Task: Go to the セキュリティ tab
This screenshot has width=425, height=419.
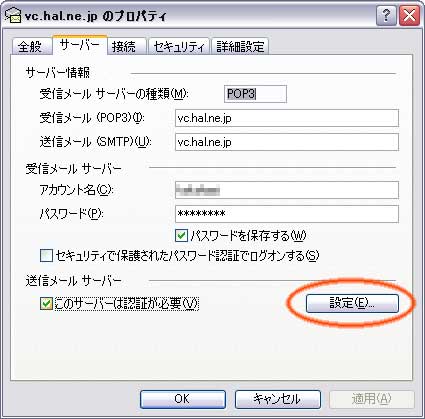Action: (179, 46)
